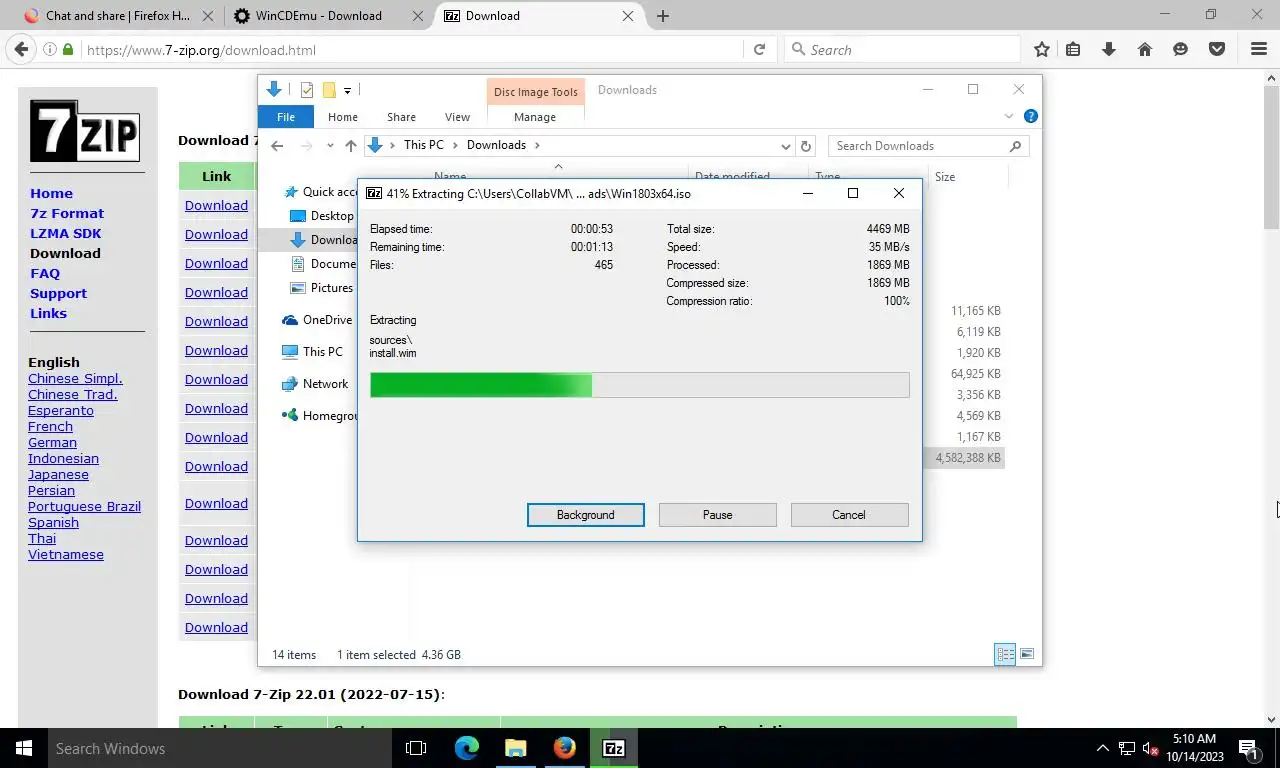Click Background button in 7-Zip dialog

[585, 515]
